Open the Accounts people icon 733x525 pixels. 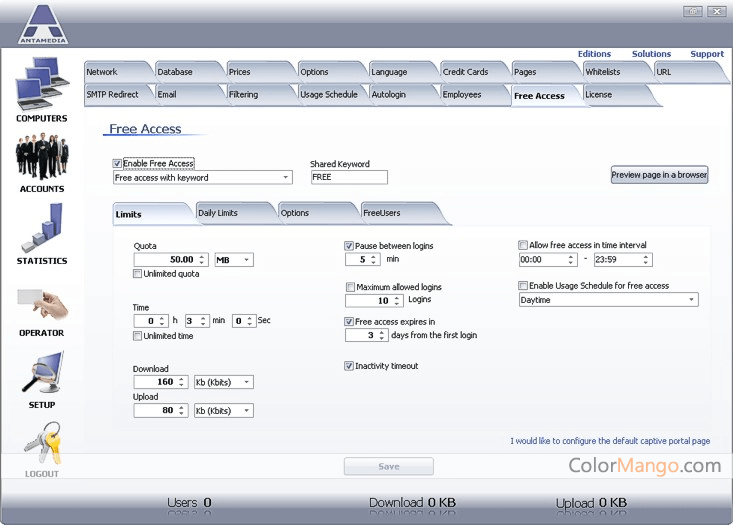point(41,157)
